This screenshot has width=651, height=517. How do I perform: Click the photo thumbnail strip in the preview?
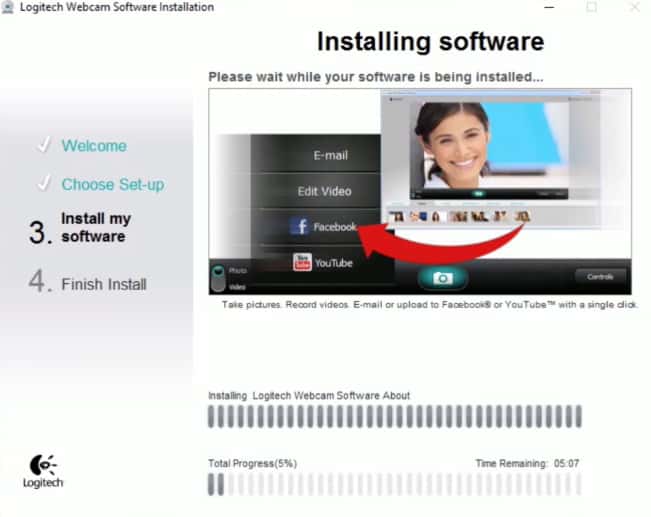pyautogui.click(x=459, y=216)
